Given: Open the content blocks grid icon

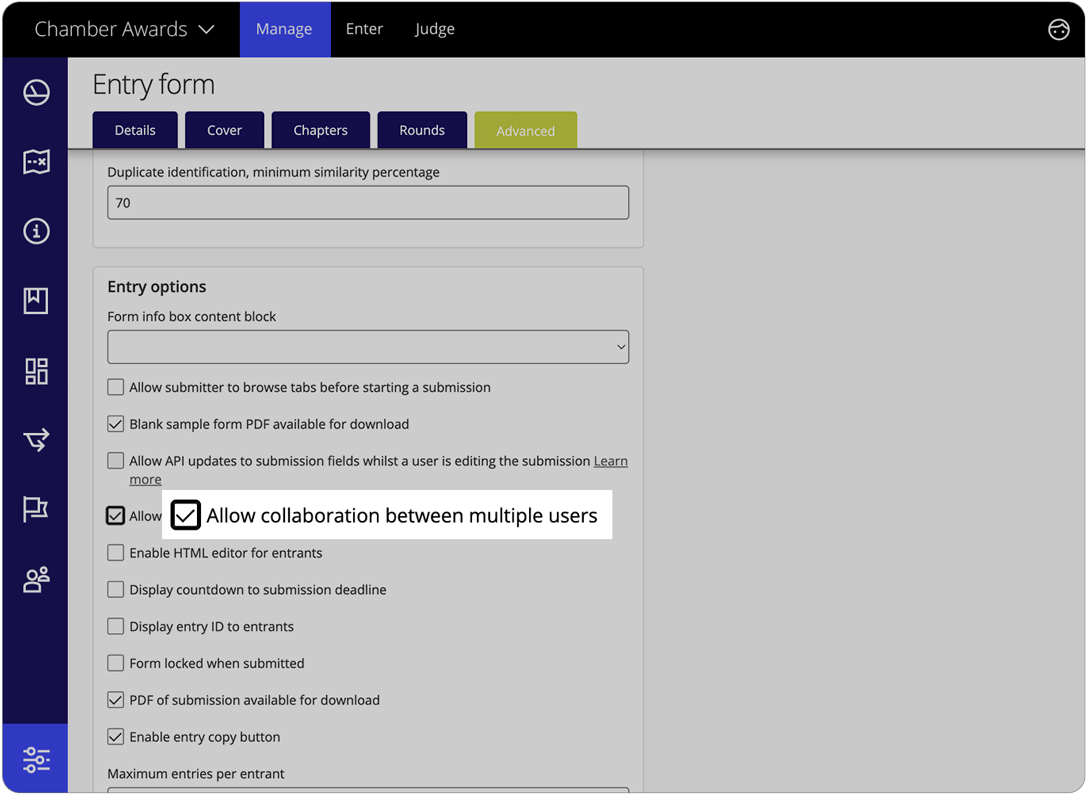Looking at the screenshot, I should click(x=36, y=370).
